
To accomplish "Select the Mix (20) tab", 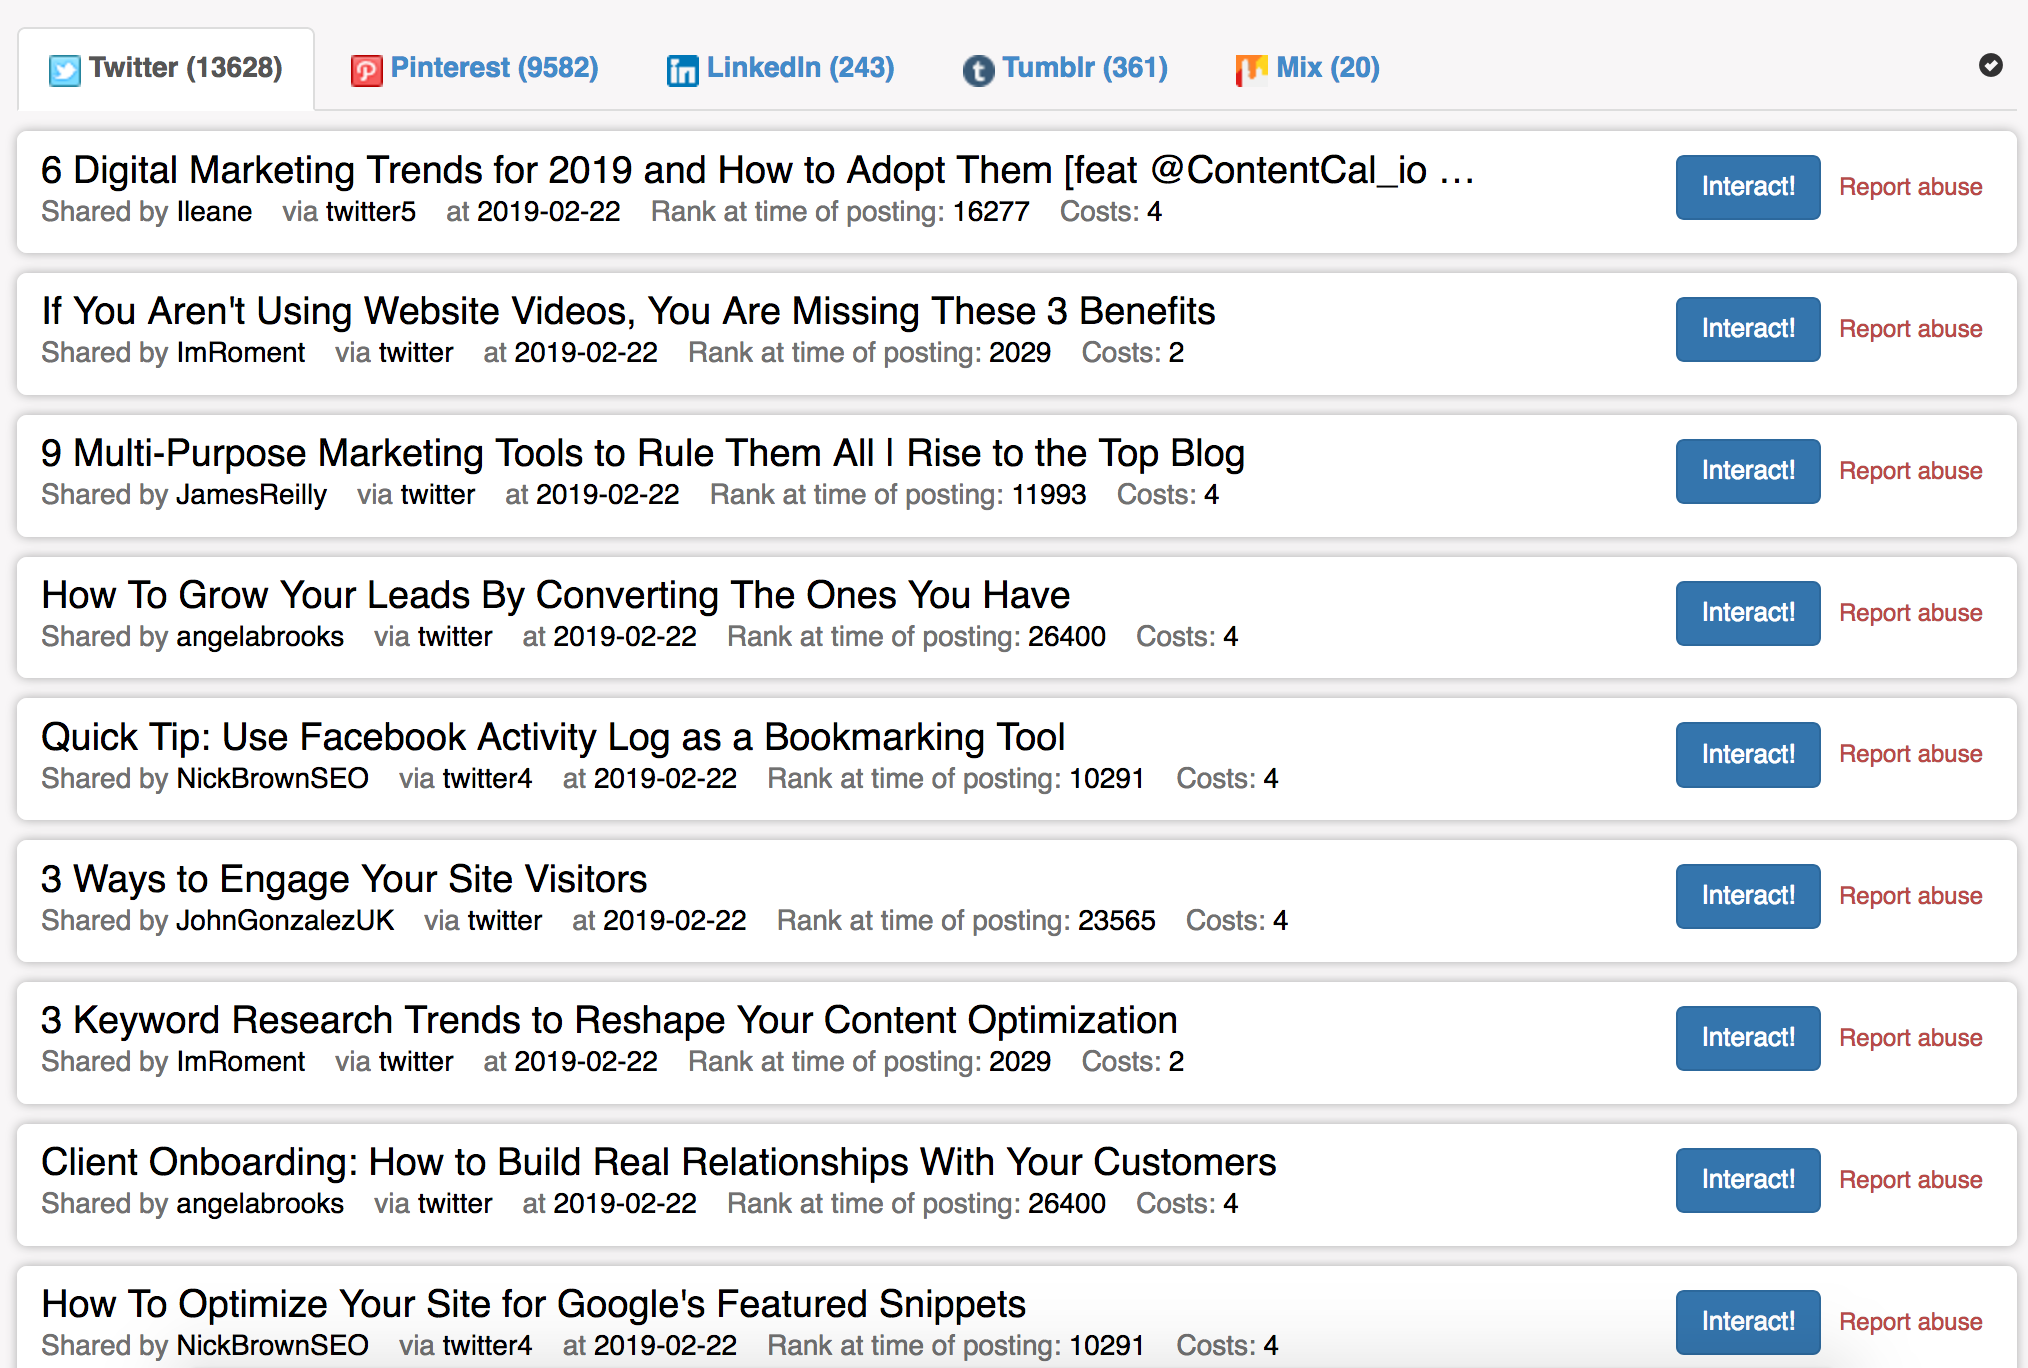I will [x=1308, y=68].
